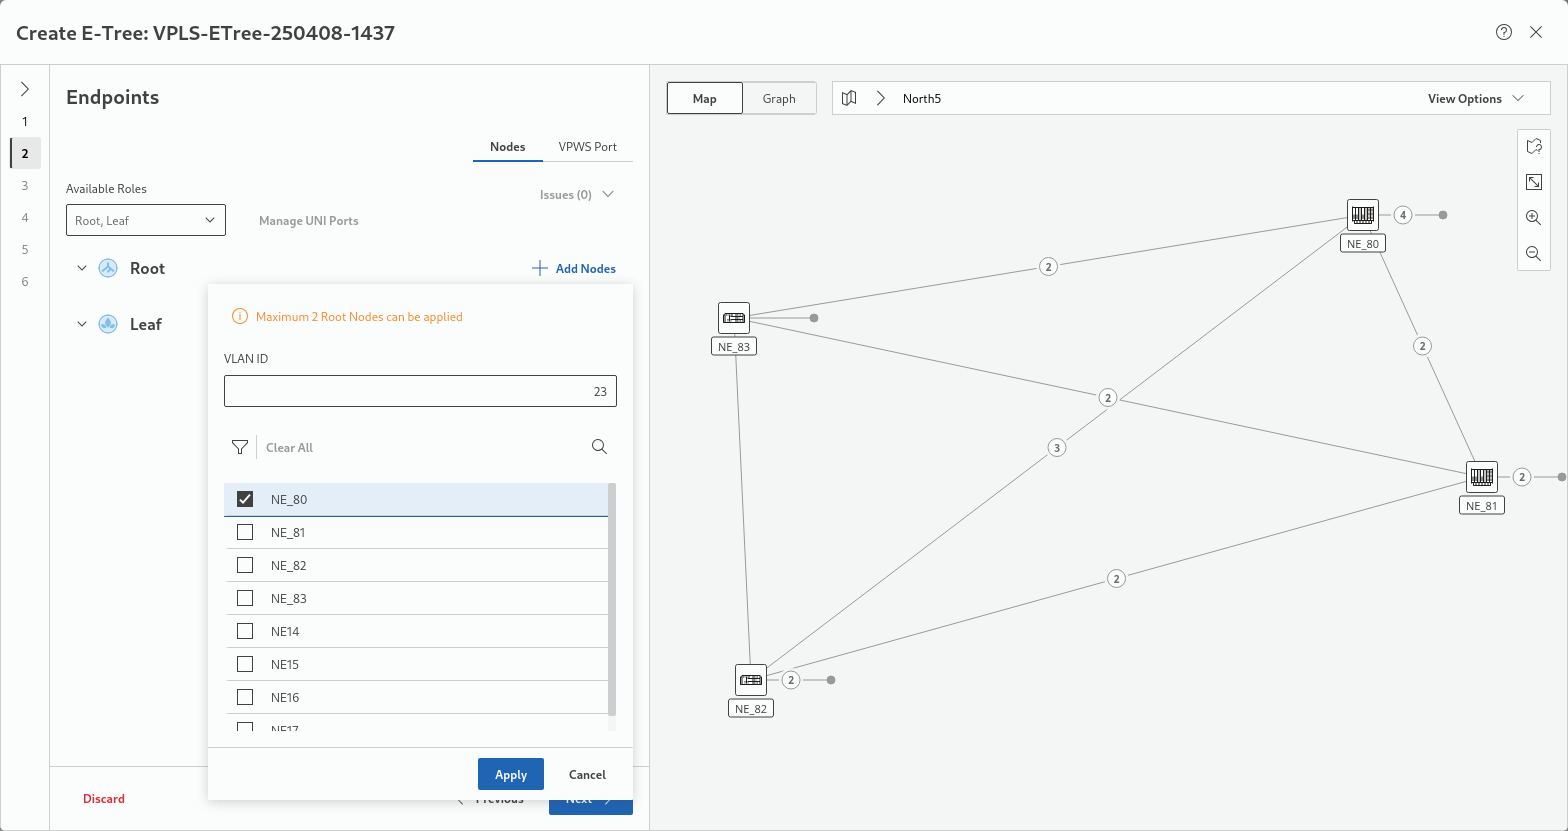Image resolution: width=1568 pixels, height=831 pixels.
Task: Click the VLAN ID input field
Action: pos(420,392)
